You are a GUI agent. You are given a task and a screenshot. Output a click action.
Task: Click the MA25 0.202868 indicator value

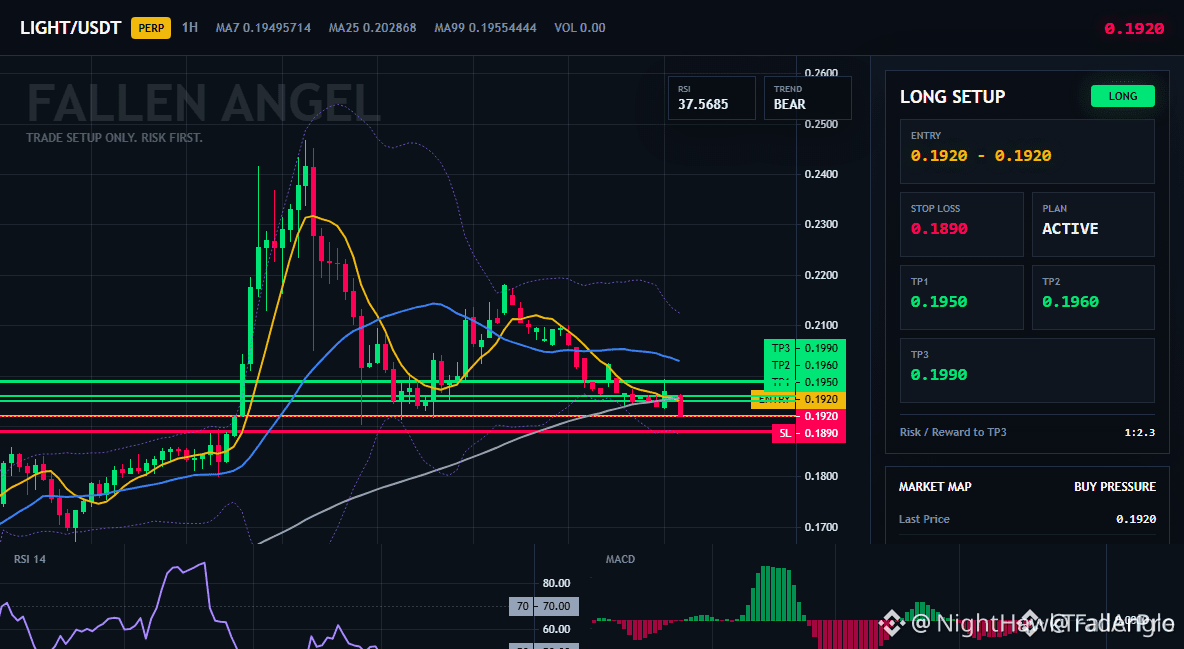pos(372,28)
